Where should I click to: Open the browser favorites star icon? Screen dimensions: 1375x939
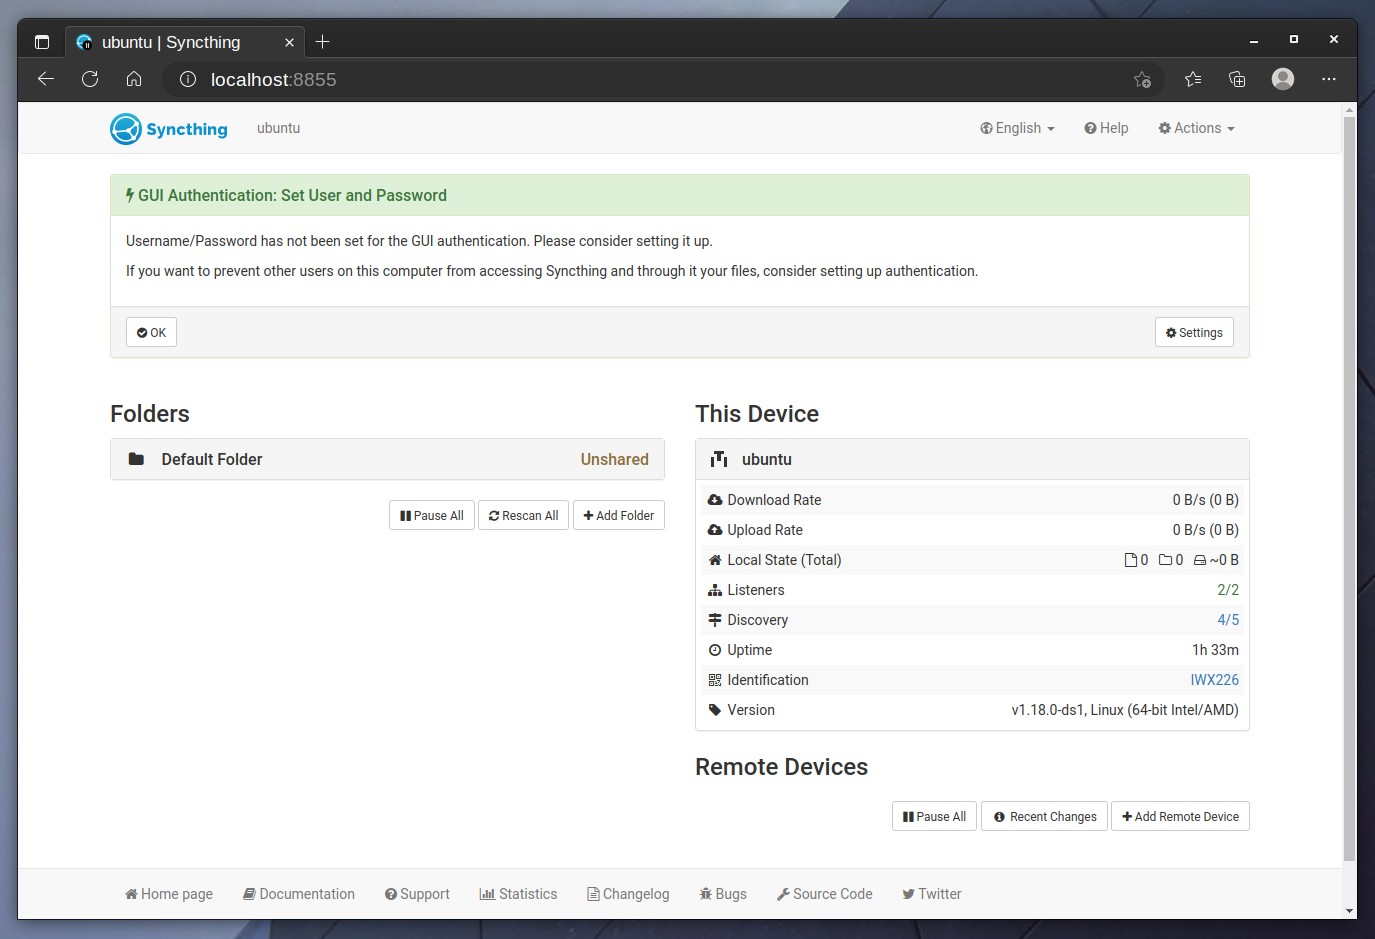click(x=1193, y=79)
